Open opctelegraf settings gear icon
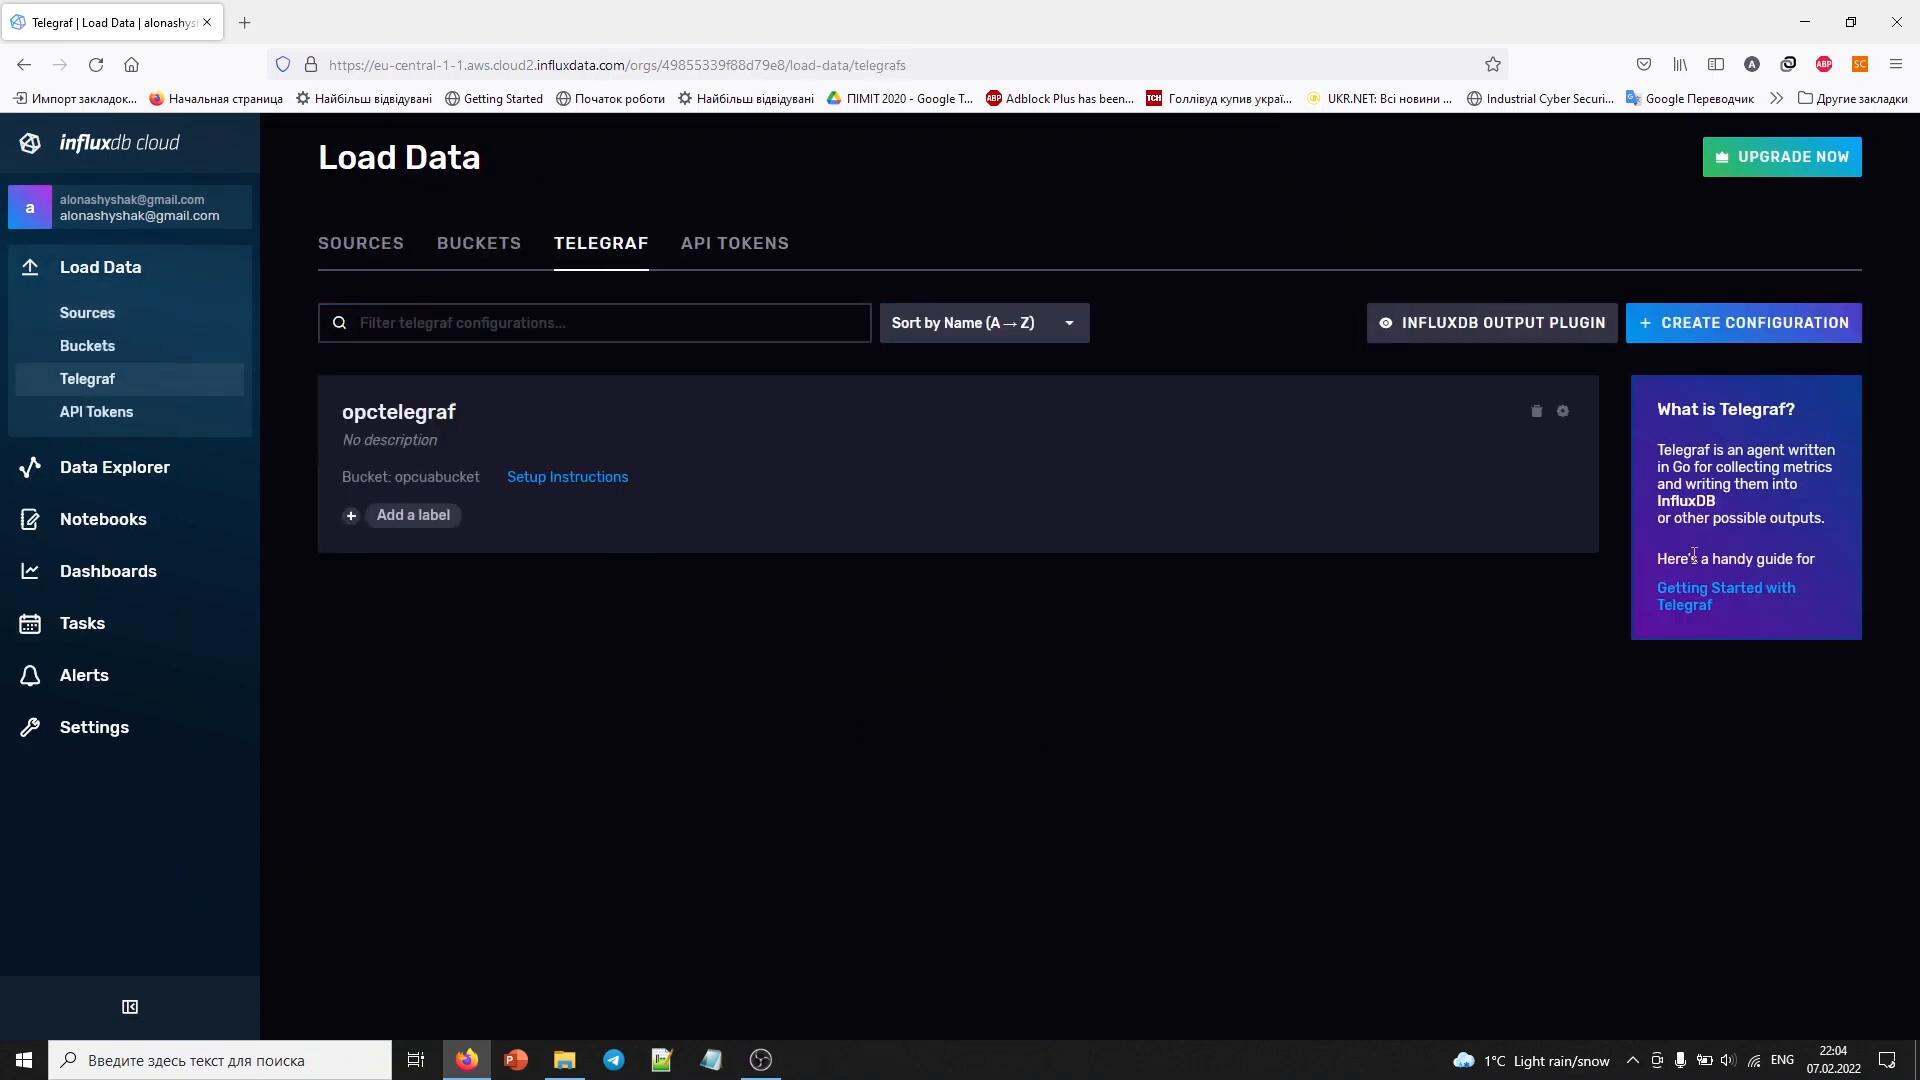The height and width of the screenshot is (1080, 1920). [x=1563, y=411]
